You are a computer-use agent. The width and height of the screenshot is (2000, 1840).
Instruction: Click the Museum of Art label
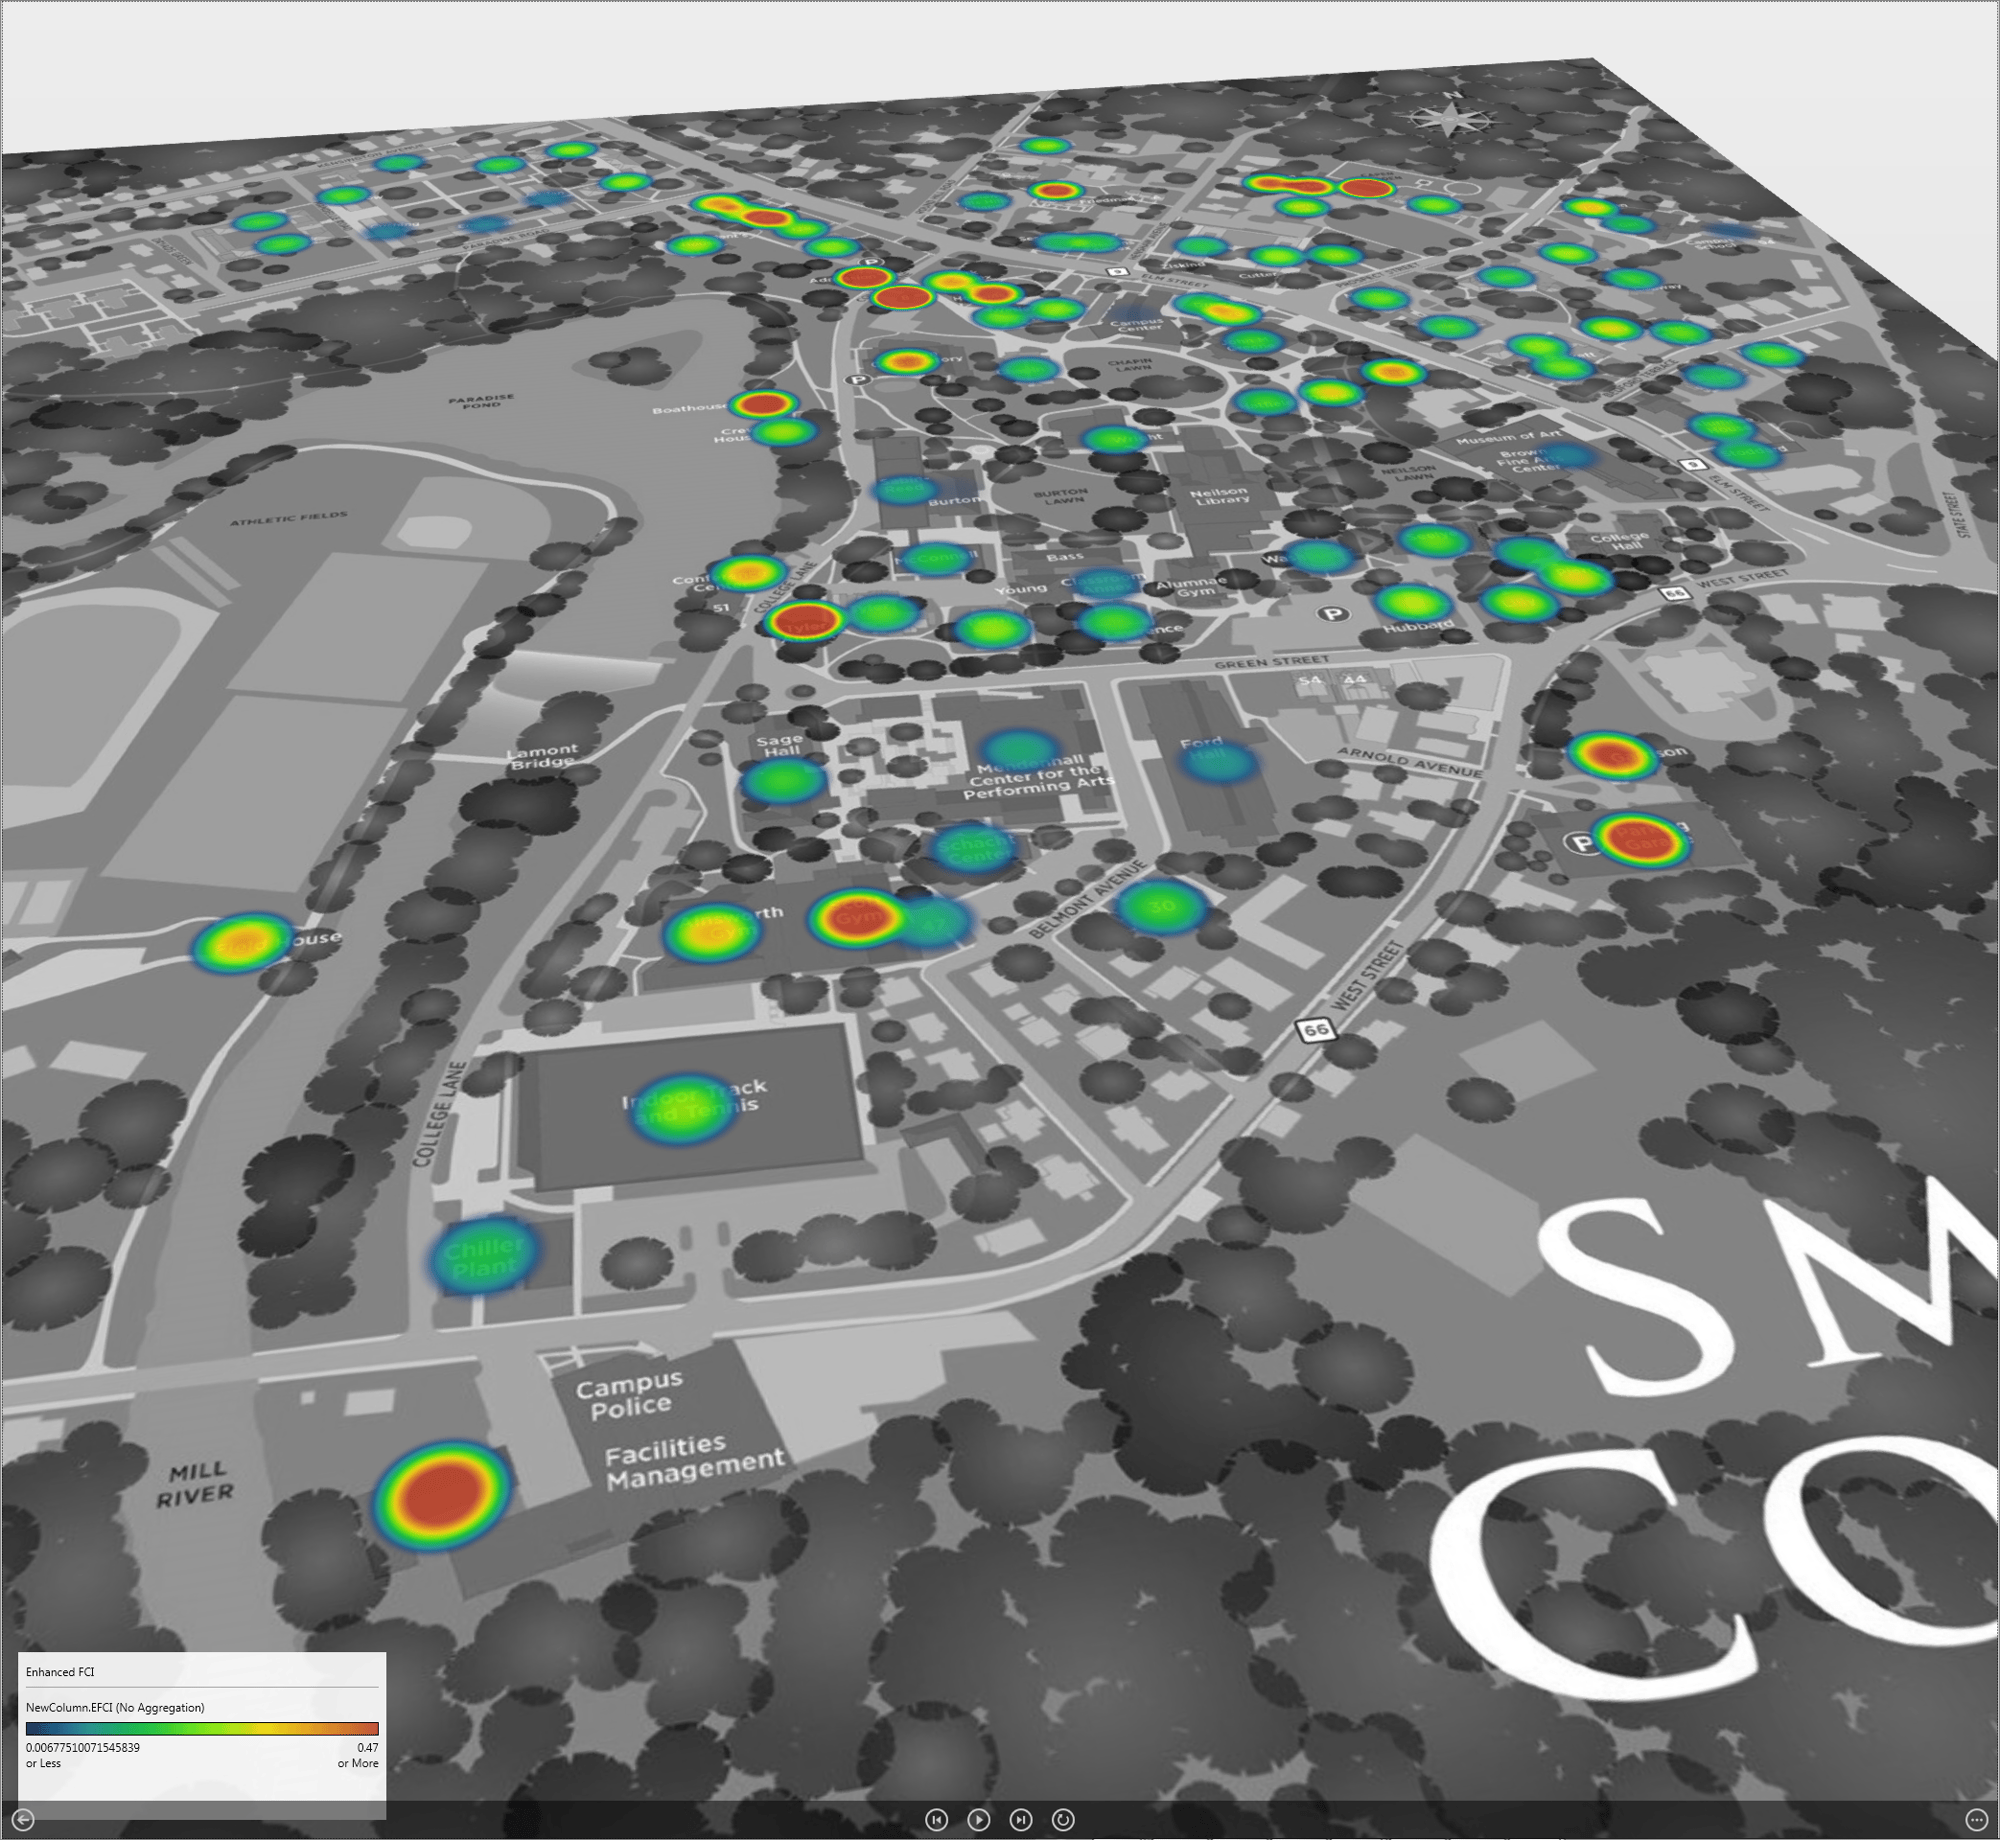point(1509,437)
